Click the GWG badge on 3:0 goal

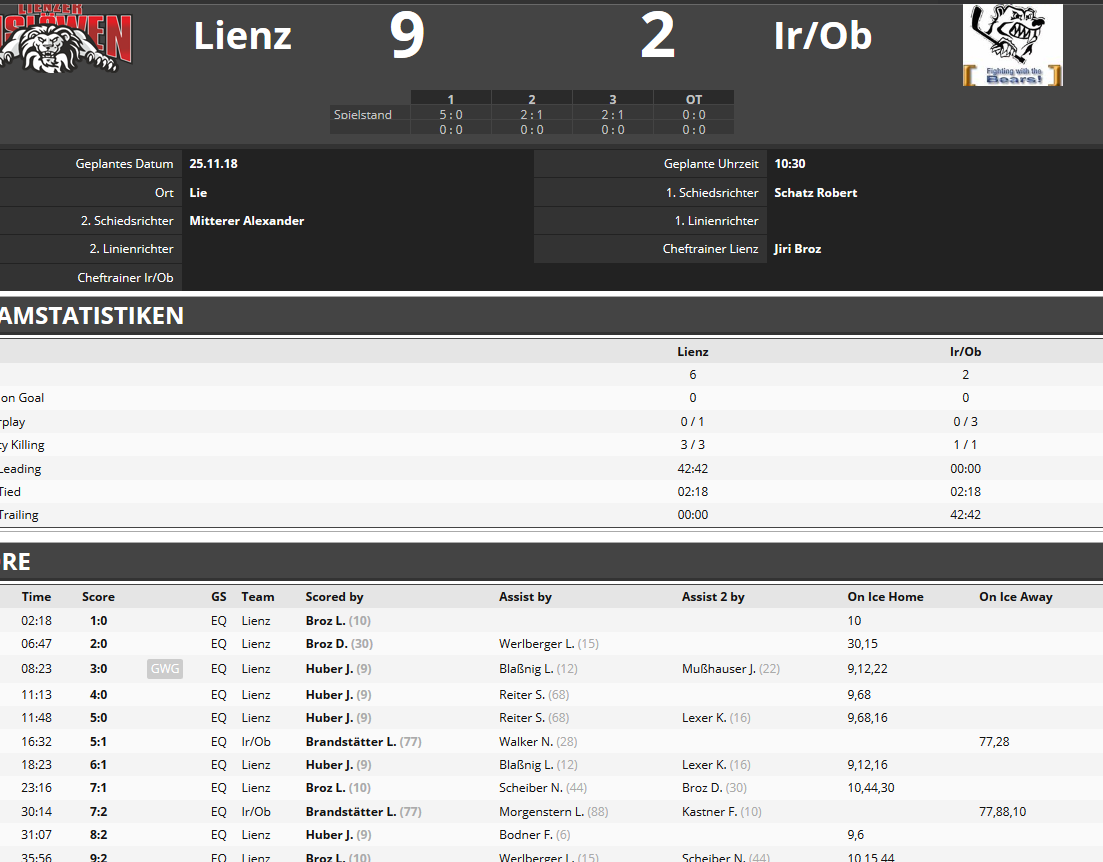pos(165,668)
